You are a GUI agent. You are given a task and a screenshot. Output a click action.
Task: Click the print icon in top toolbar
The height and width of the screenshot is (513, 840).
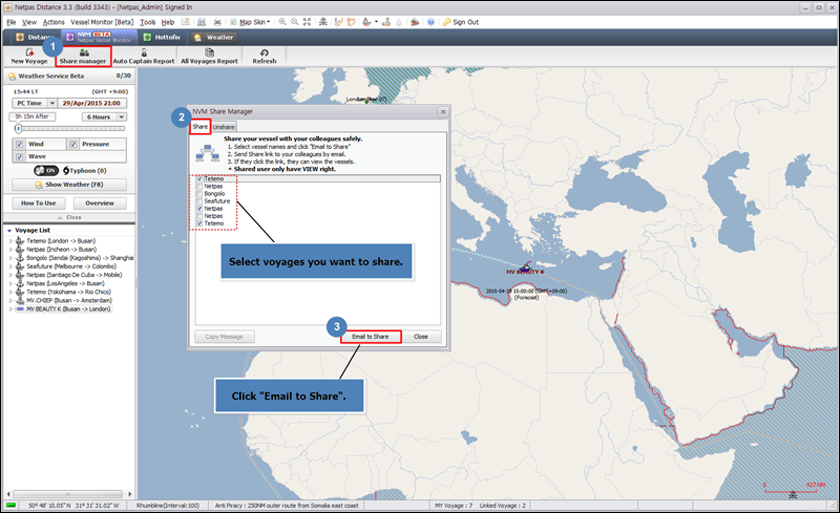point(217,22)
